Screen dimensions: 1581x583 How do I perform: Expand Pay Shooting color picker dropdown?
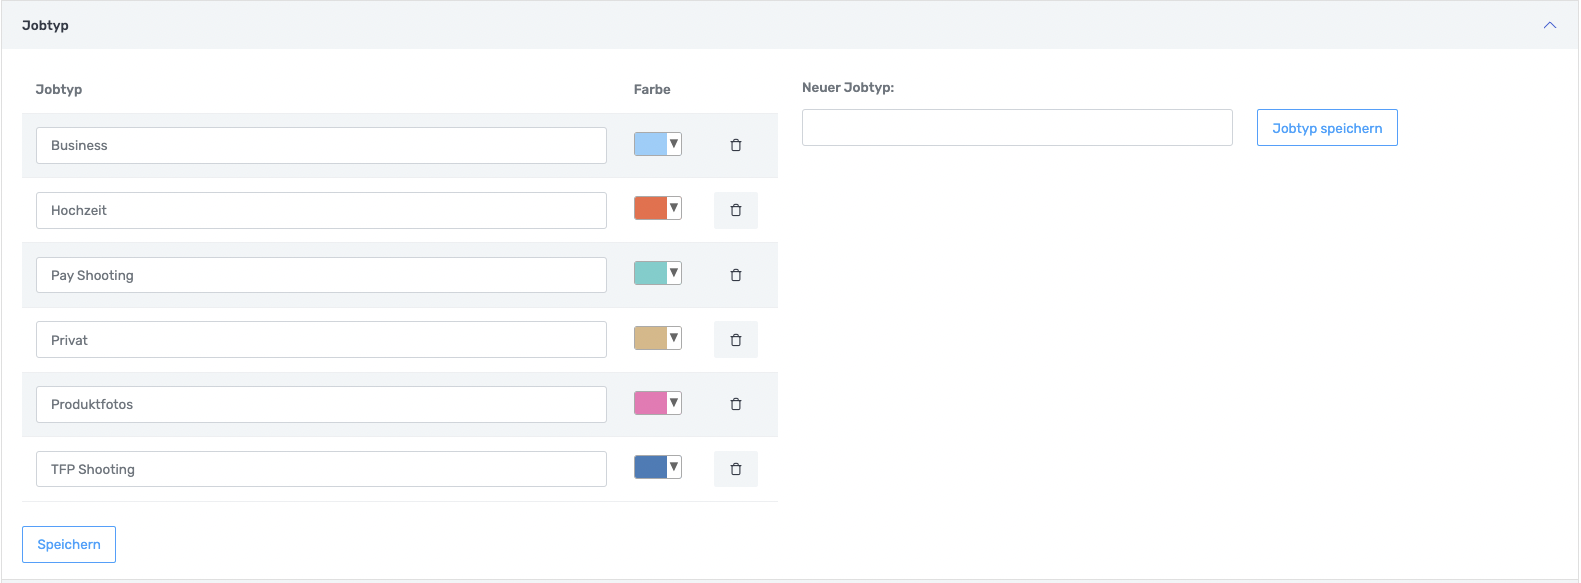pos(657,273)
